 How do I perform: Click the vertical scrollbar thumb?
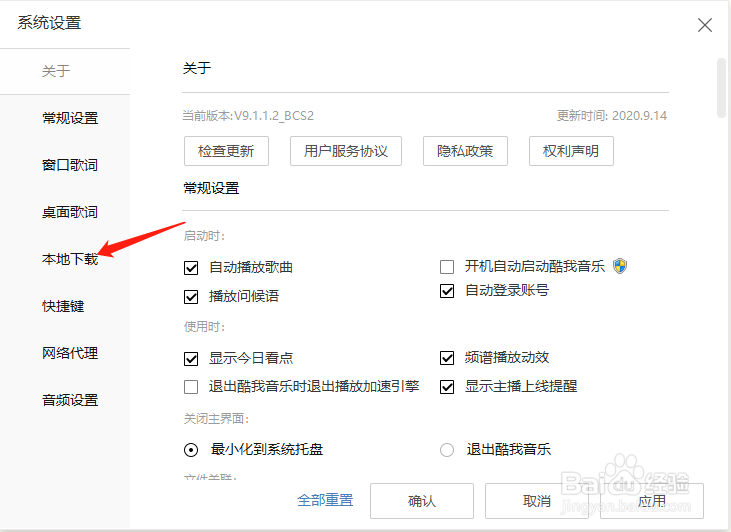pyautogui.click(x=721, y=88)
